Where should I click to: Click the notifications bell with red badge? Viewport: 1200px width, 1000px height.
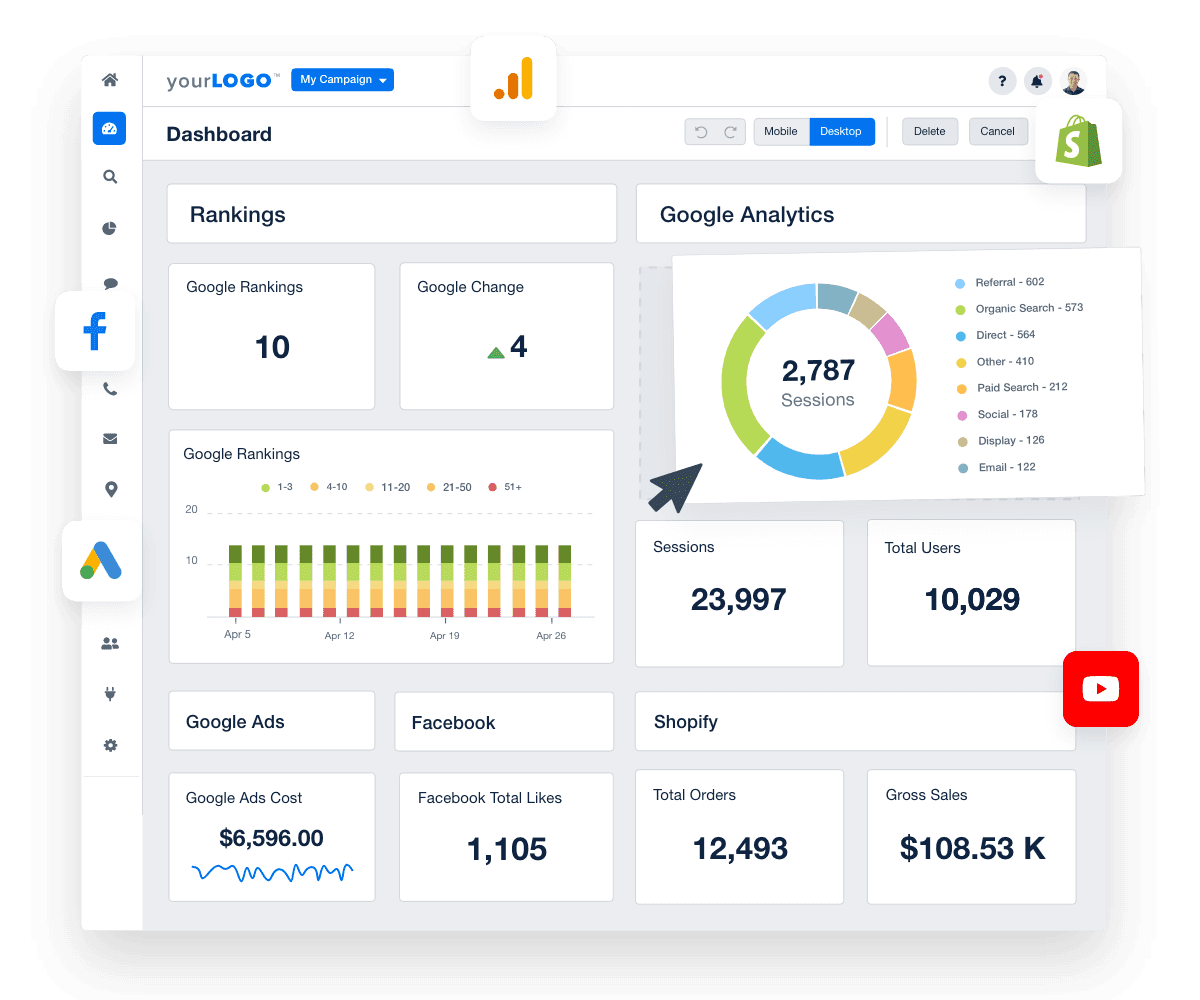coord(1038,81)
